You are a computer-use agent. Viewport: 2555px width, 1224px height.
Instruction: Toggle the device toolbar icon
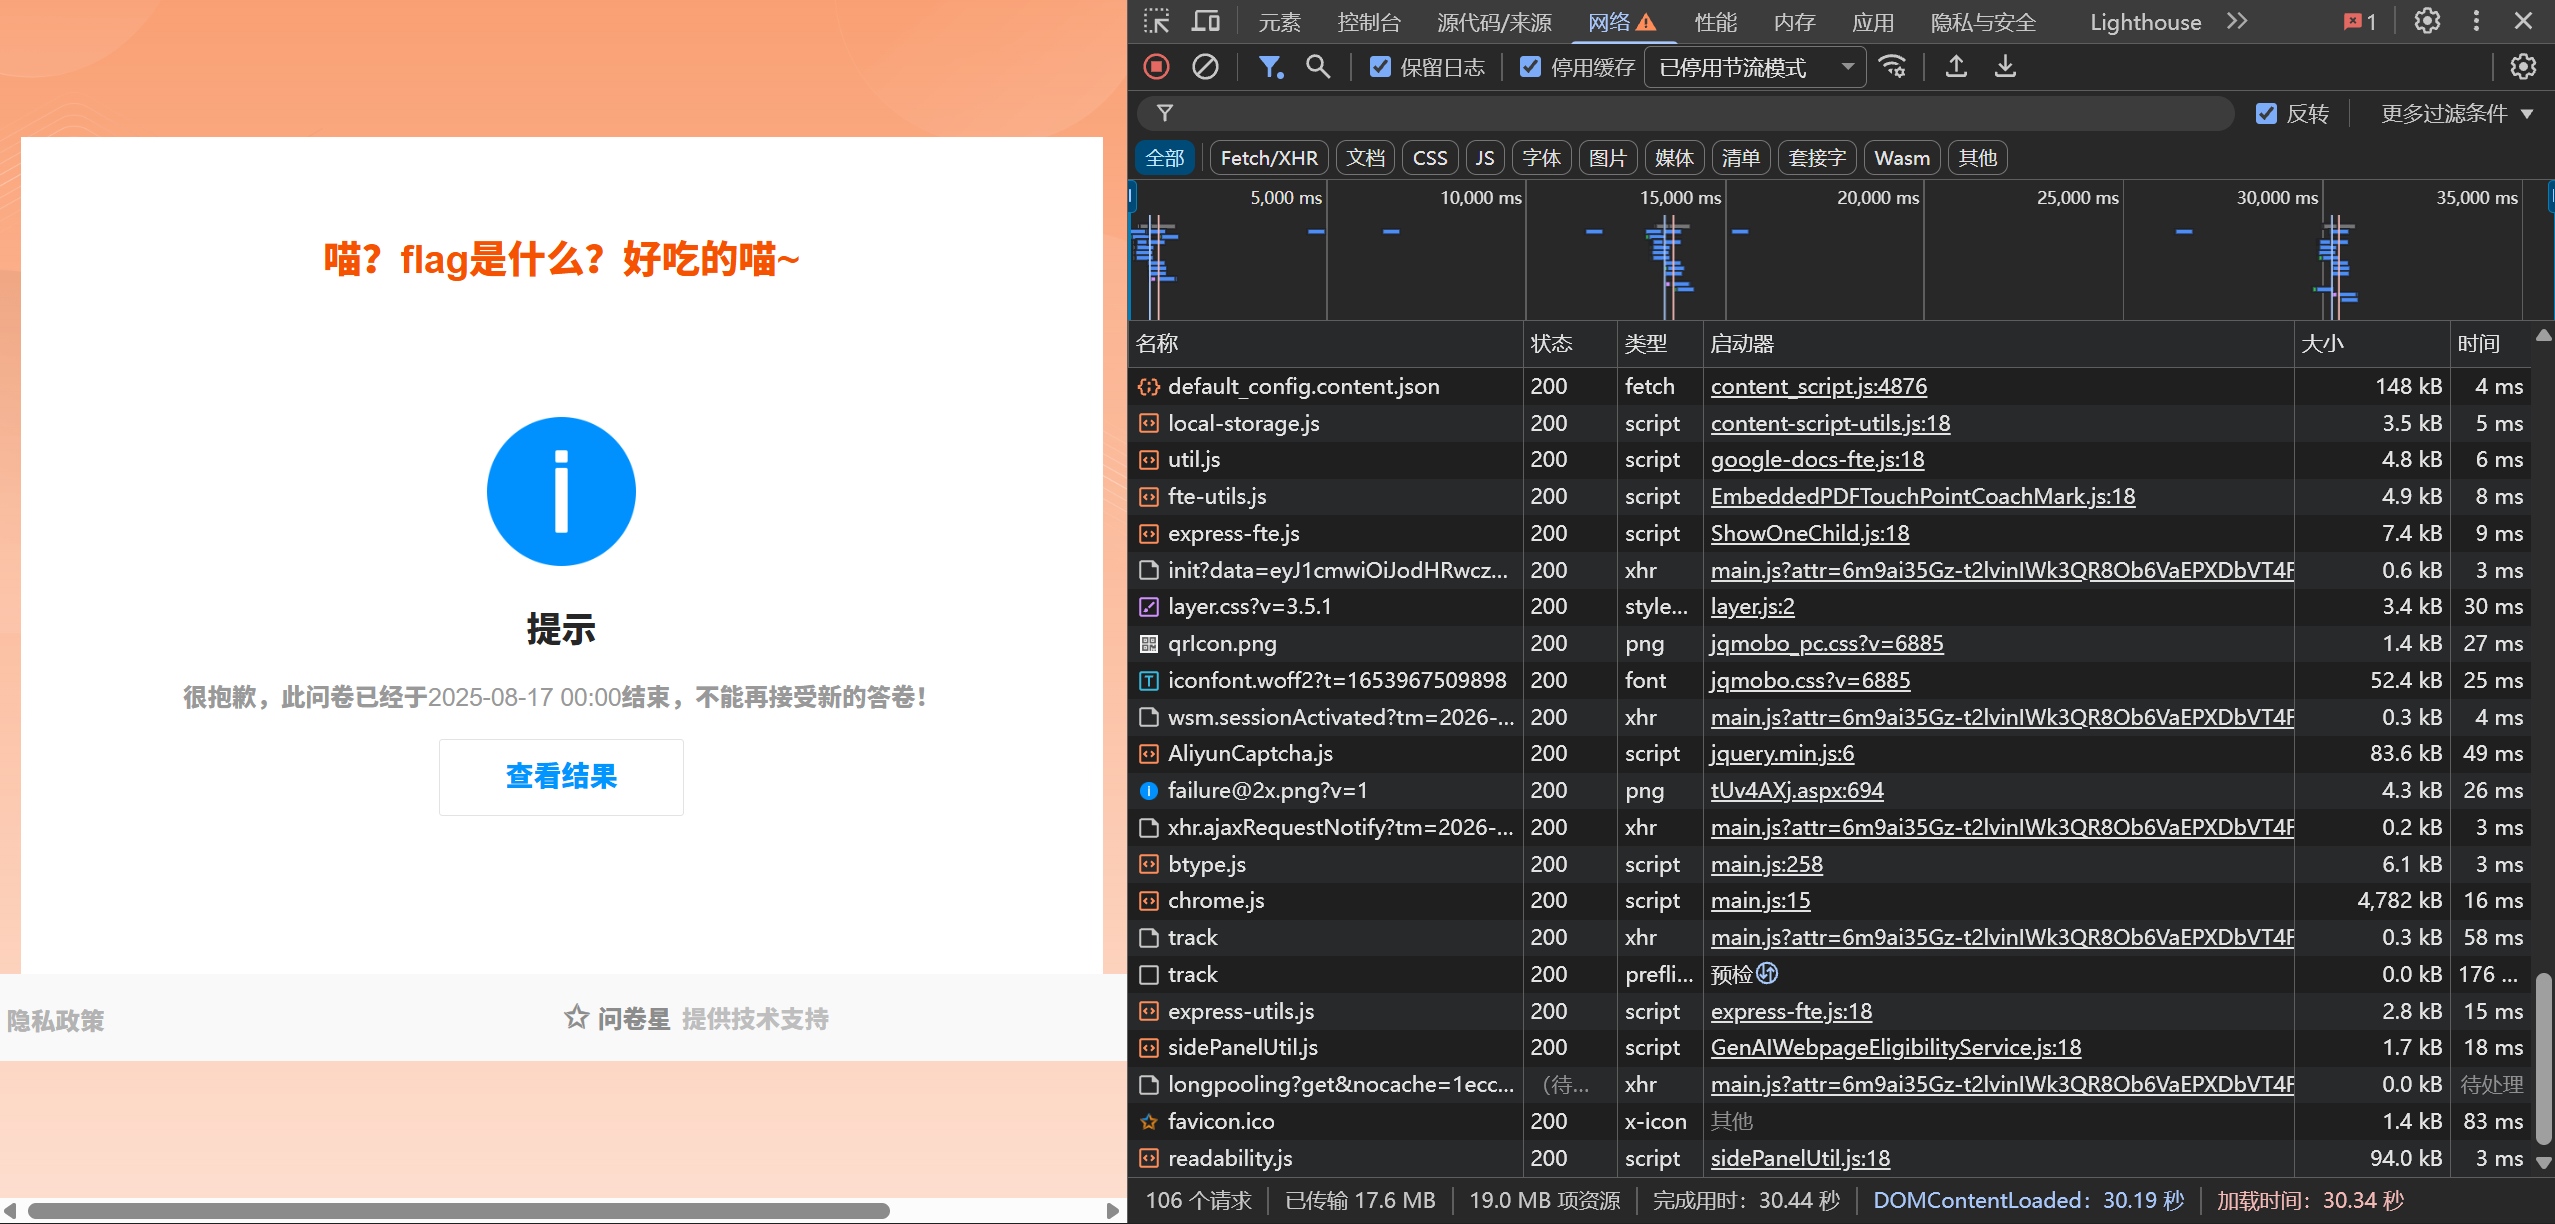tap(1205, 21)
